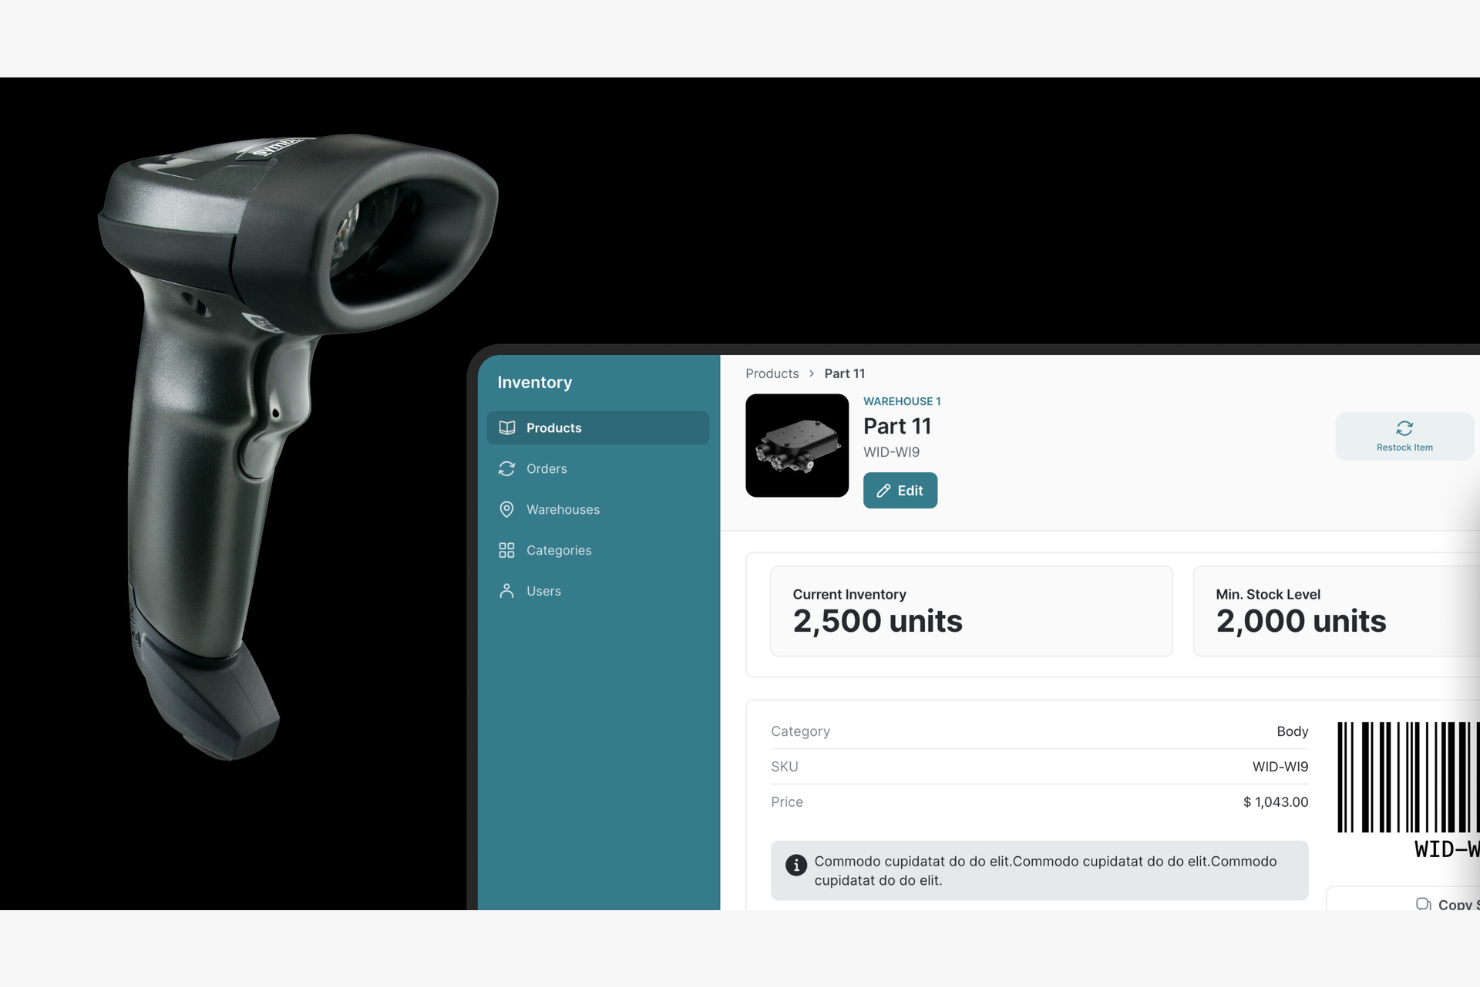The height and width of the screenshot is (987, 1480).
Task: Select the Current Inventory card
Action: pyautogui.click(x=971, y=610)
